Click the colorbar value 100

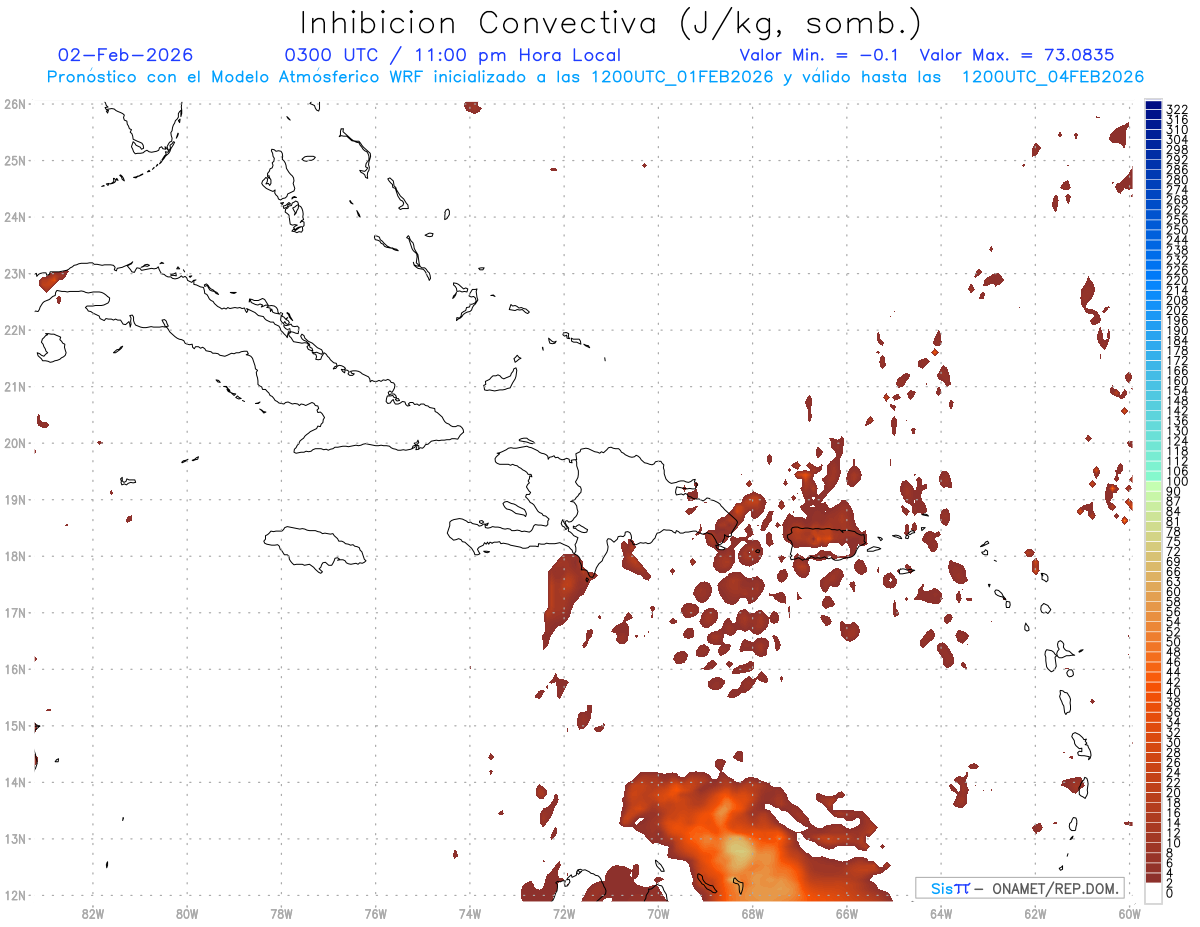coord(1177,482)
